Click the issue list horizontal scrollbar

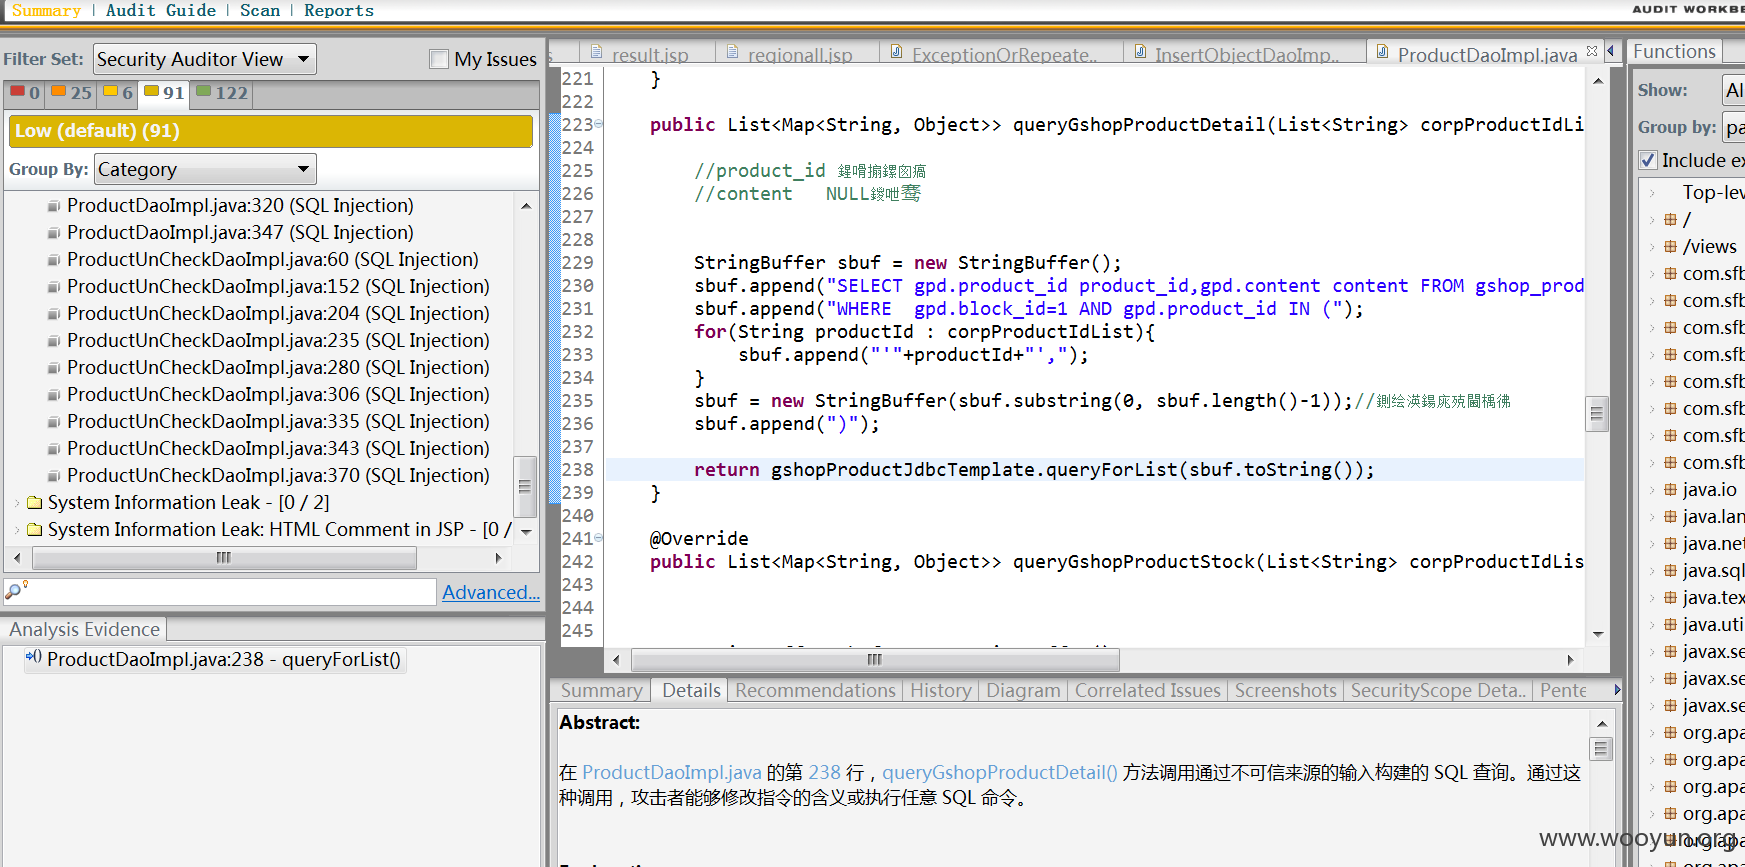coord(222,558)
